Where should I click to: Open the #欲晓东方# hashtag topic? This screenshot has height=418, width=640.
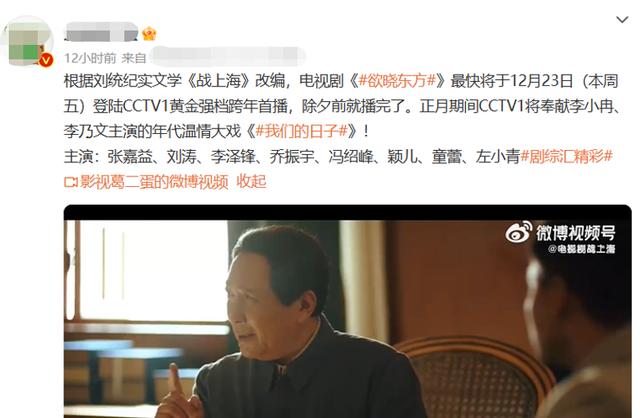(398, 80)
